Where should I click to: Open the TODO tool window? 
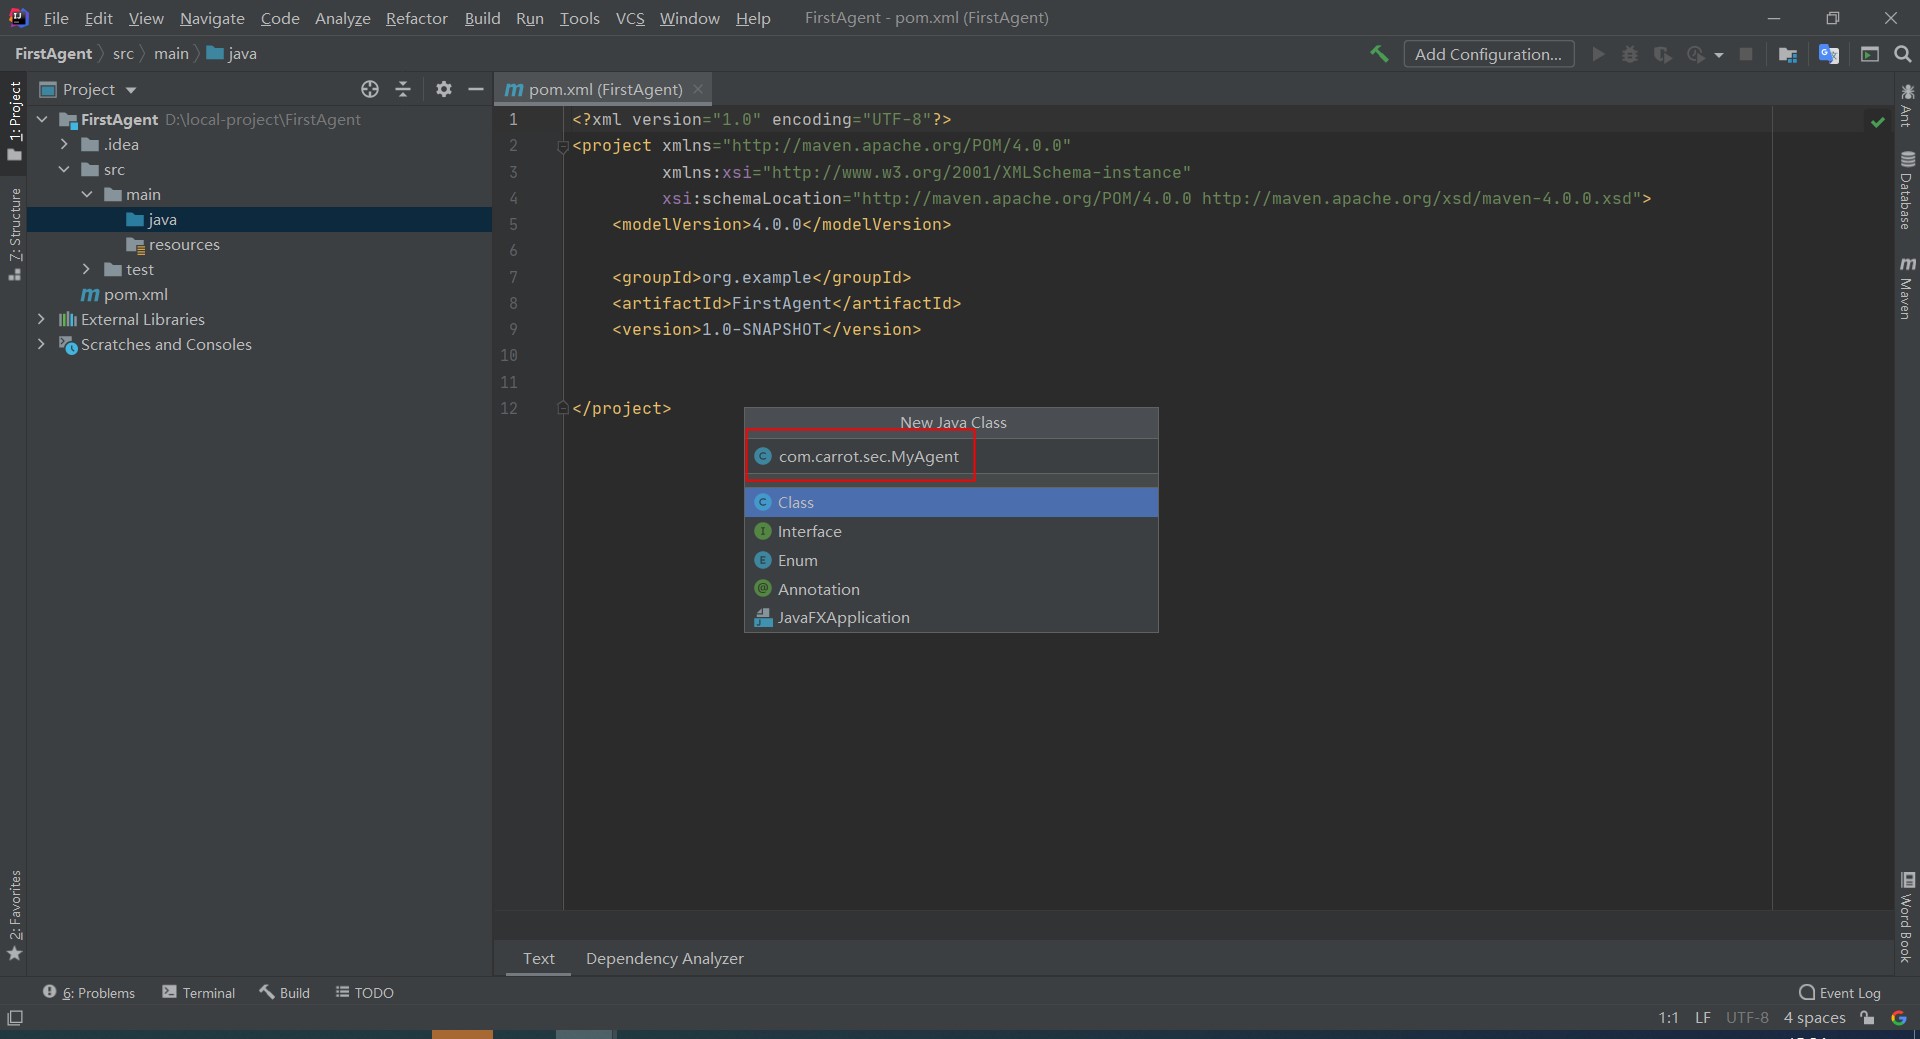(x=365, y=992)
